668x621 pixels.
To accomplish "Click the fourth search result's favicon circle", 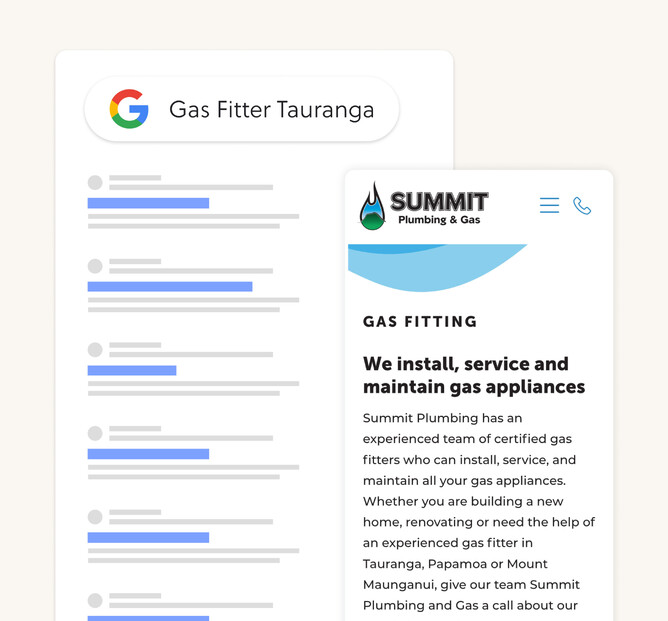I will (95, 433).
